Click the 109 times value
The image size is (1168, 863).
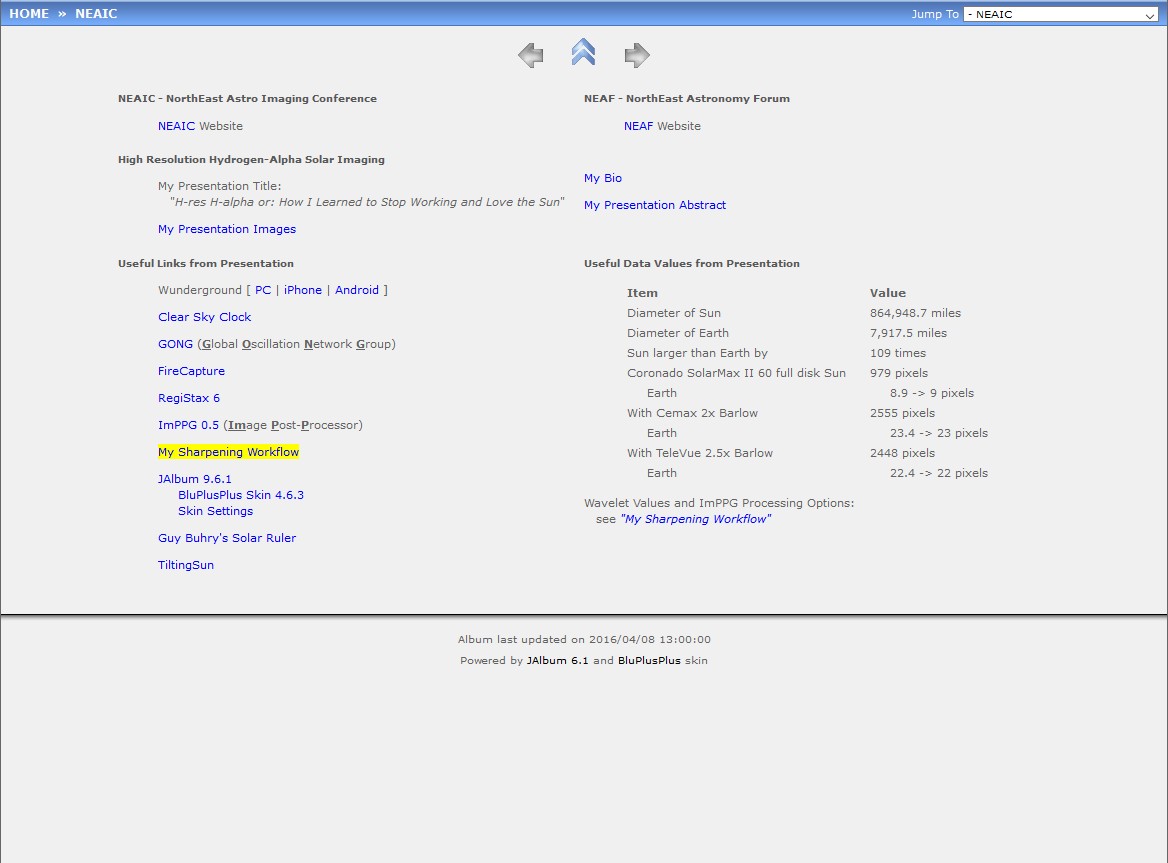click(x=898, y=353)
